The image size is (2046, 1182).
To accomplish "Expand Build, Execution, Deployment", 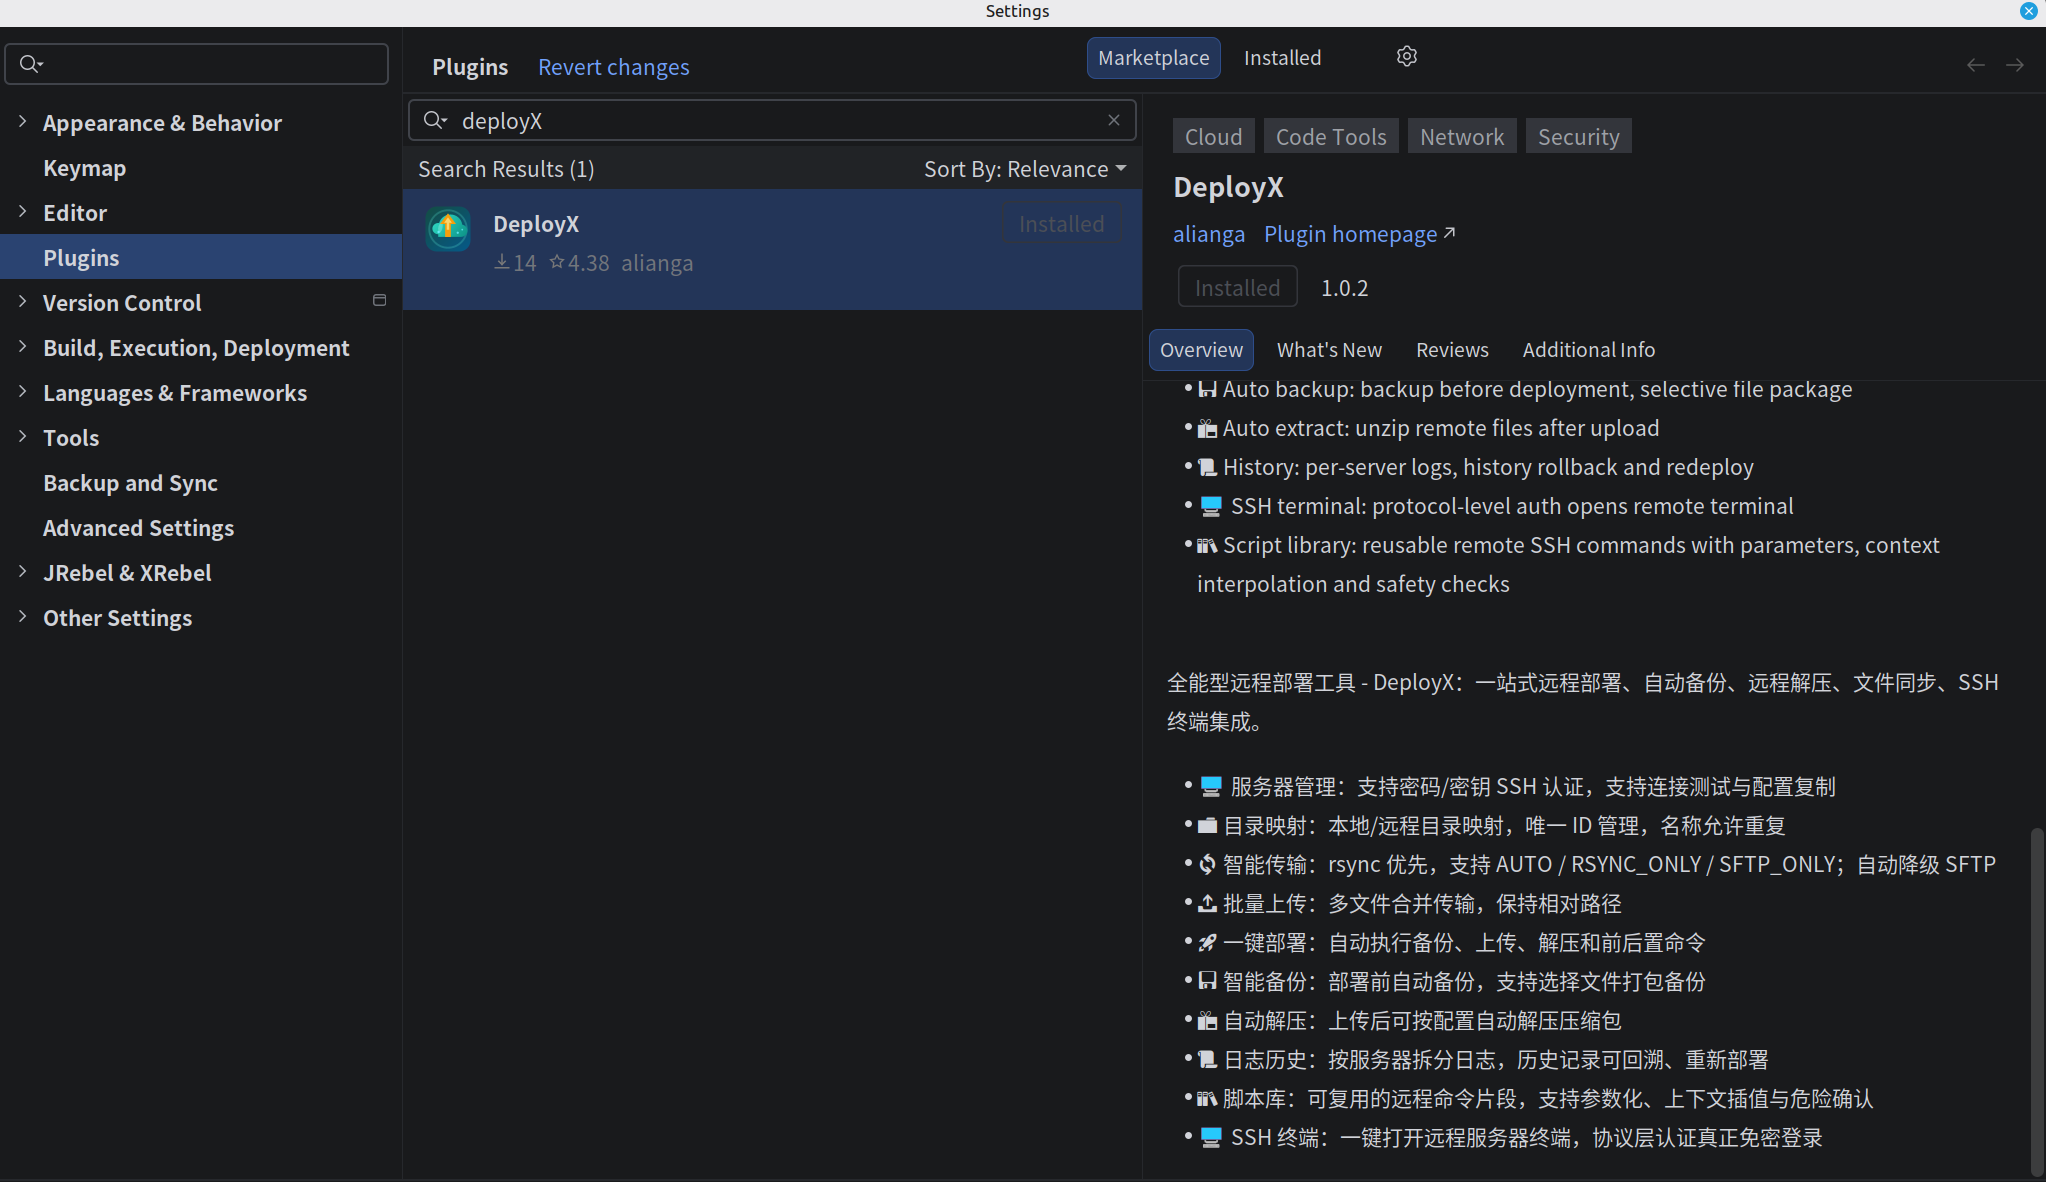I will click(x=22, y=347).
